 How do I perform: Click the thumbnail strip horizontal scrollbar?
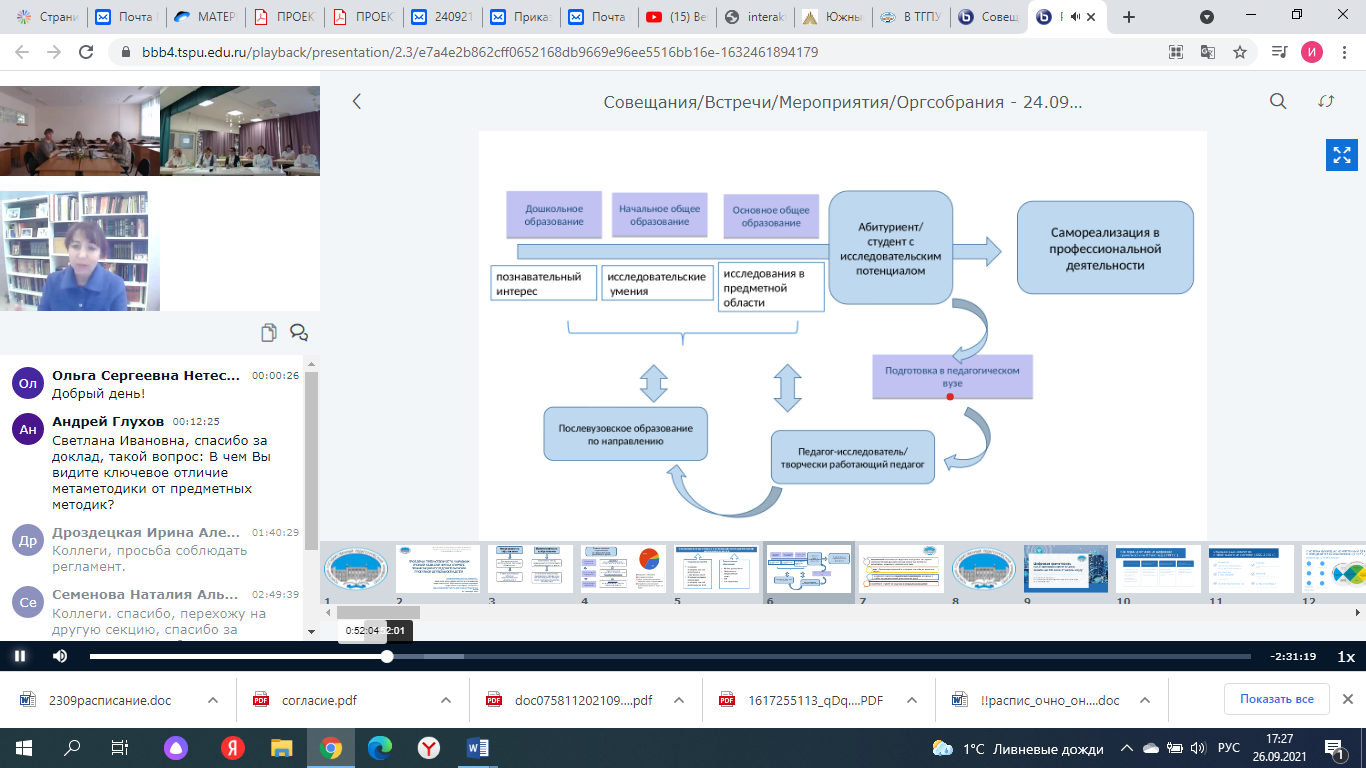click(x=378, y=612)
